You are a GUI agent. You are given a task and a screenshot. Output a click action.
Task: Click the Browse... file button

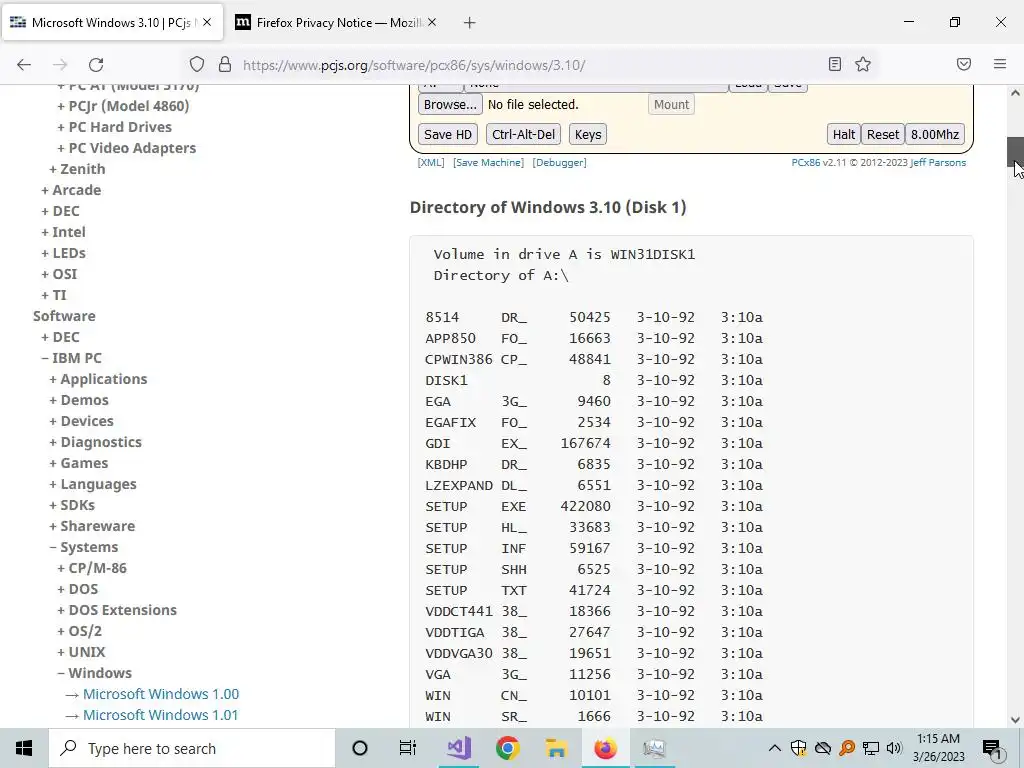coord(450,104)
